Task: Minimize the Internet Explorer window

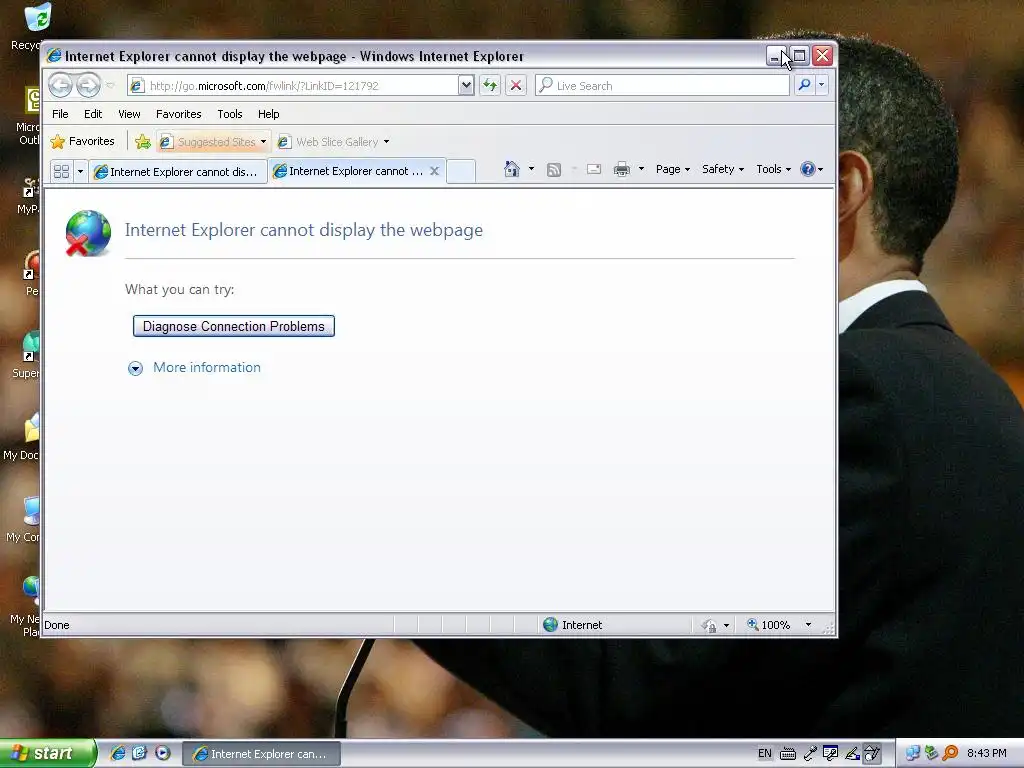Action: coord(776,56)
